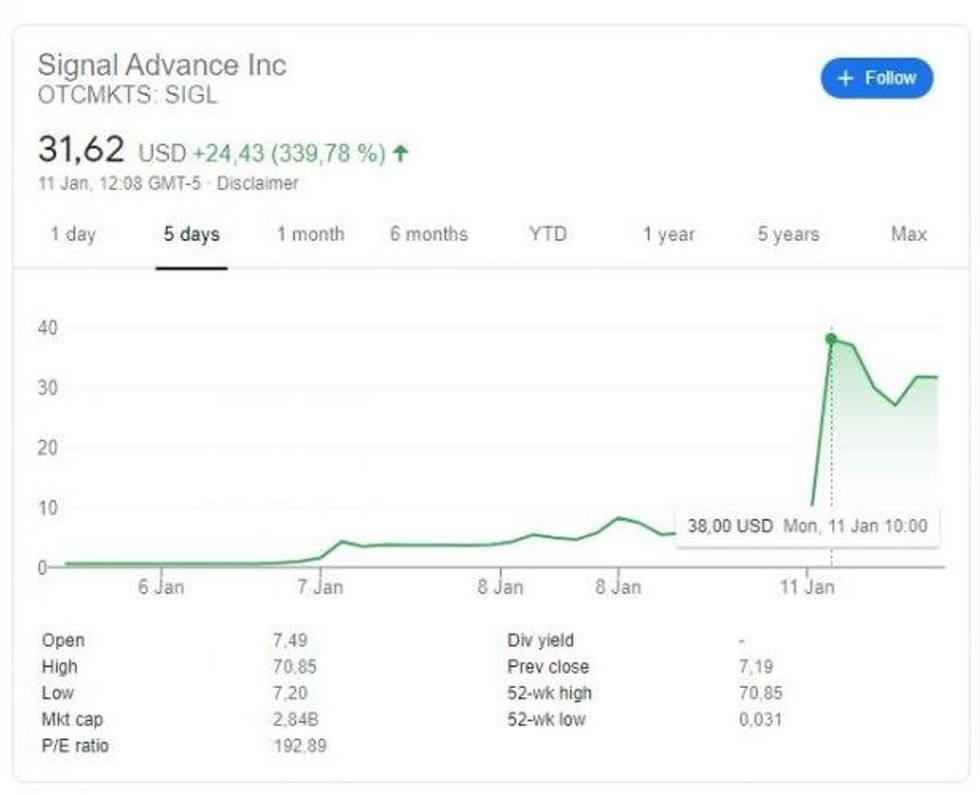Click the Follow button
The height and width of the screenshot is (795, 980).
878,77
